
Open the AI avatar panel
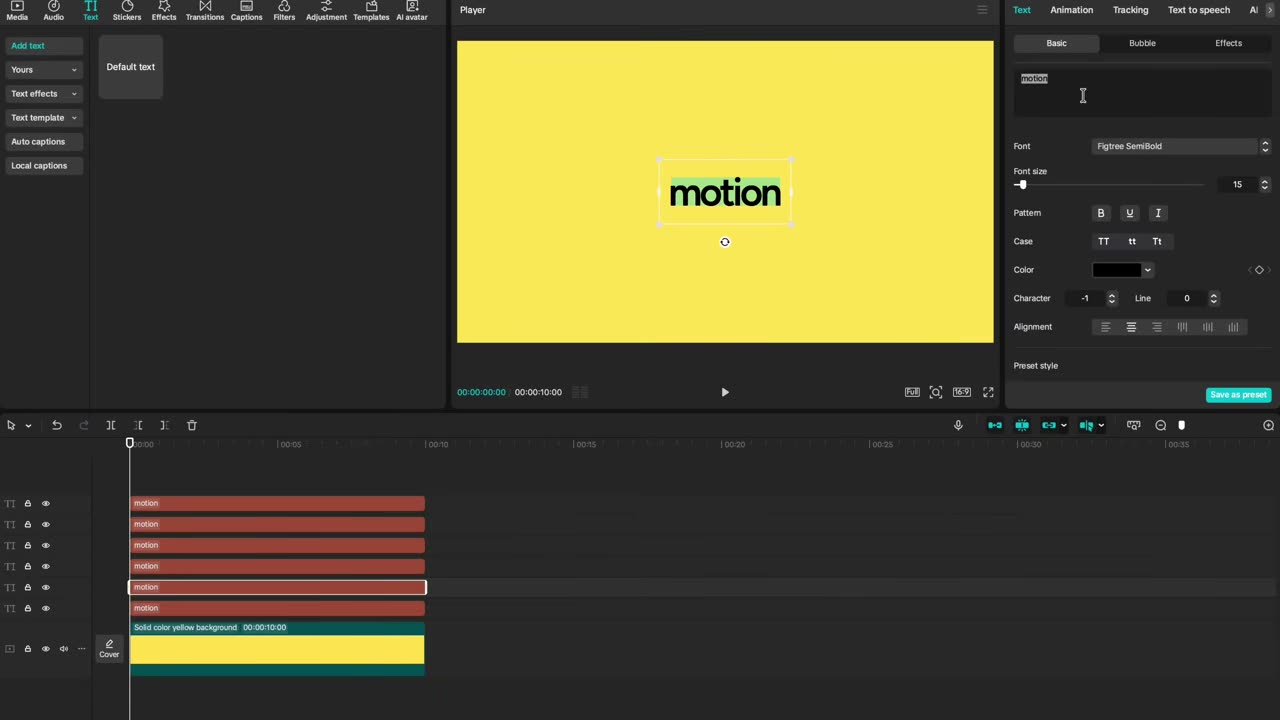coord(412,11)
